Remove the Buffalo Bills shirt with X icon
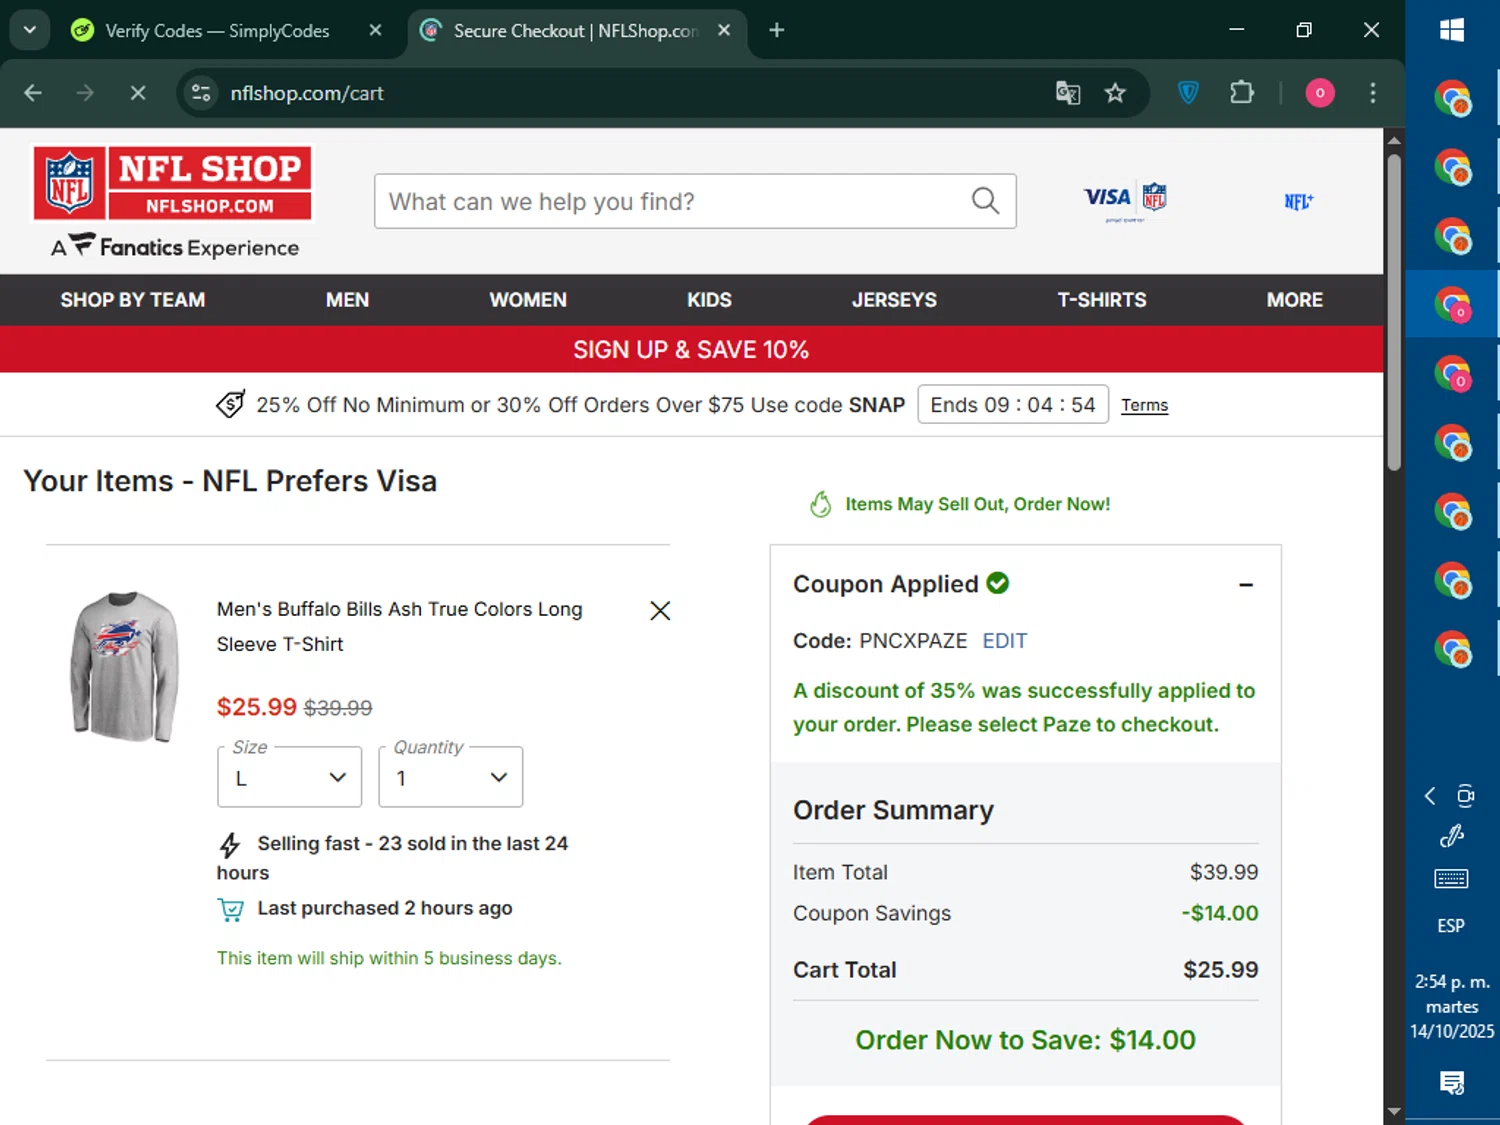The image size is (1500, 1125). (x=660, y=611)
